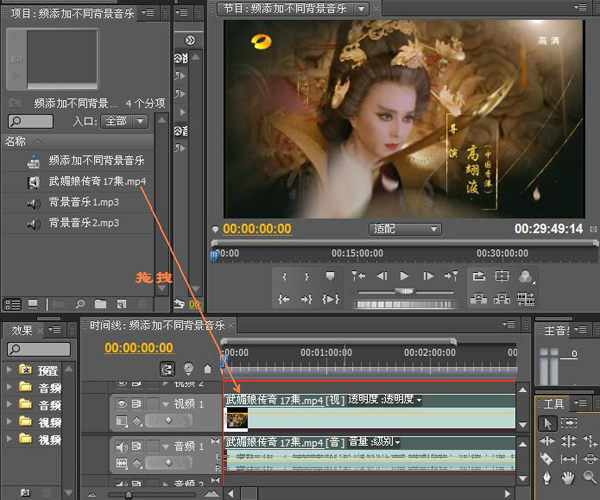The height and width of the screenshot is (500, 600).
Task: Select the Slide tool
Action: 590,459
